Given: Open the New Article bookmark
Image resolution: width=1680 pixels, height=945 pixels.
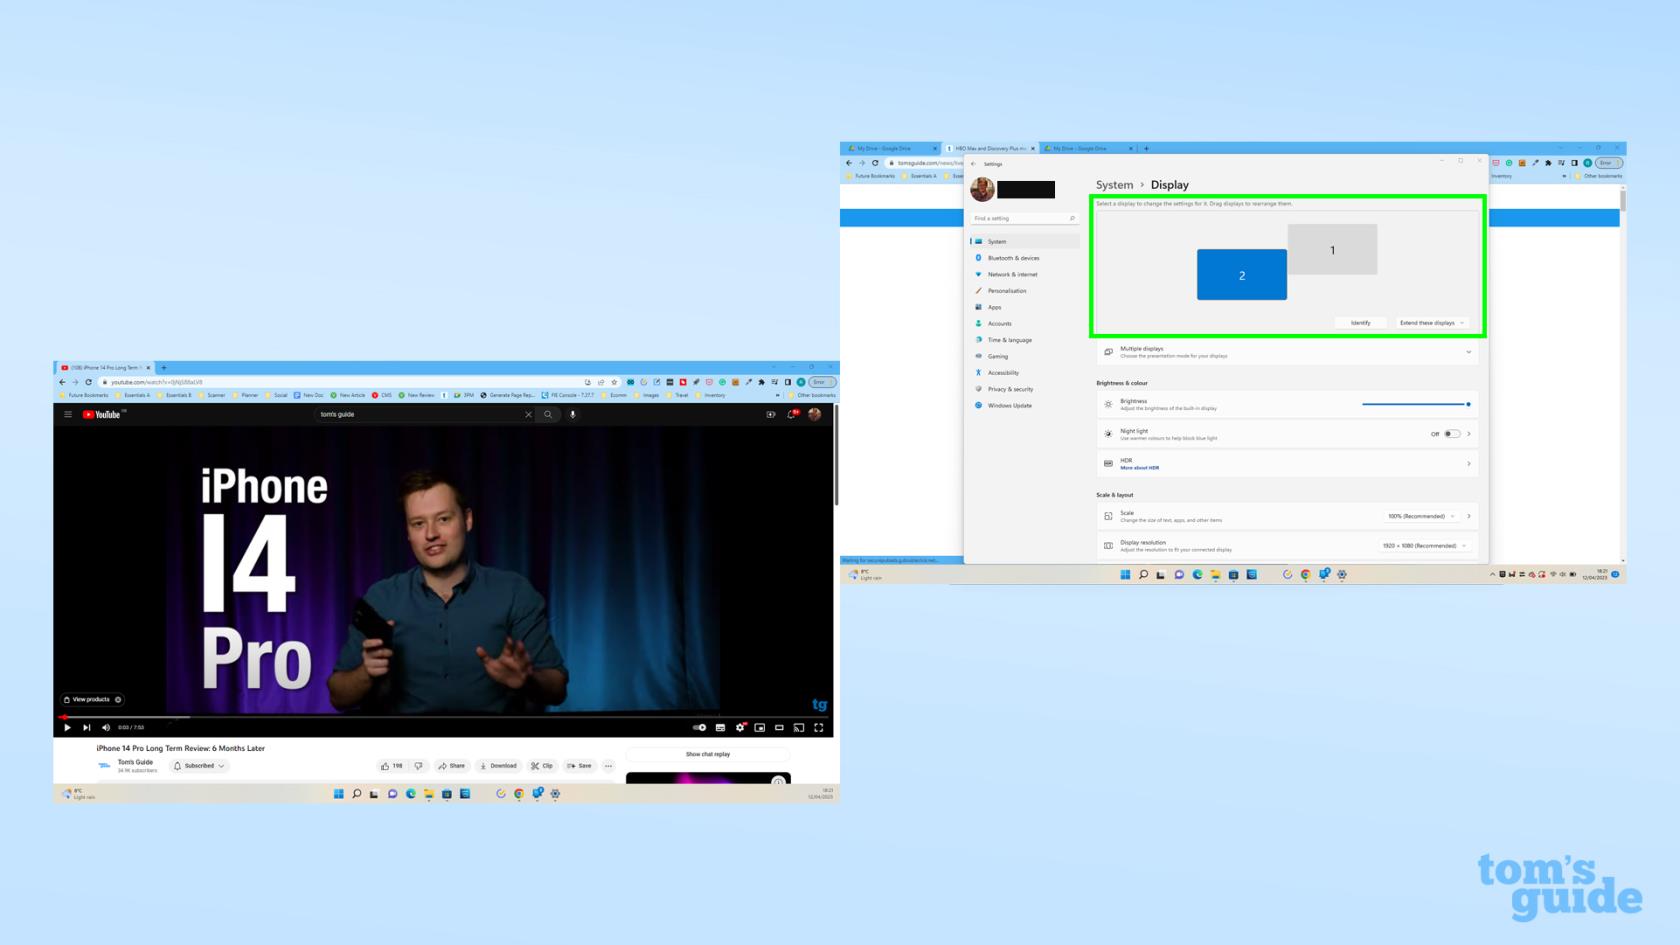Looking at the screenshot, I should pyautogui.click(x=348, y=395).
